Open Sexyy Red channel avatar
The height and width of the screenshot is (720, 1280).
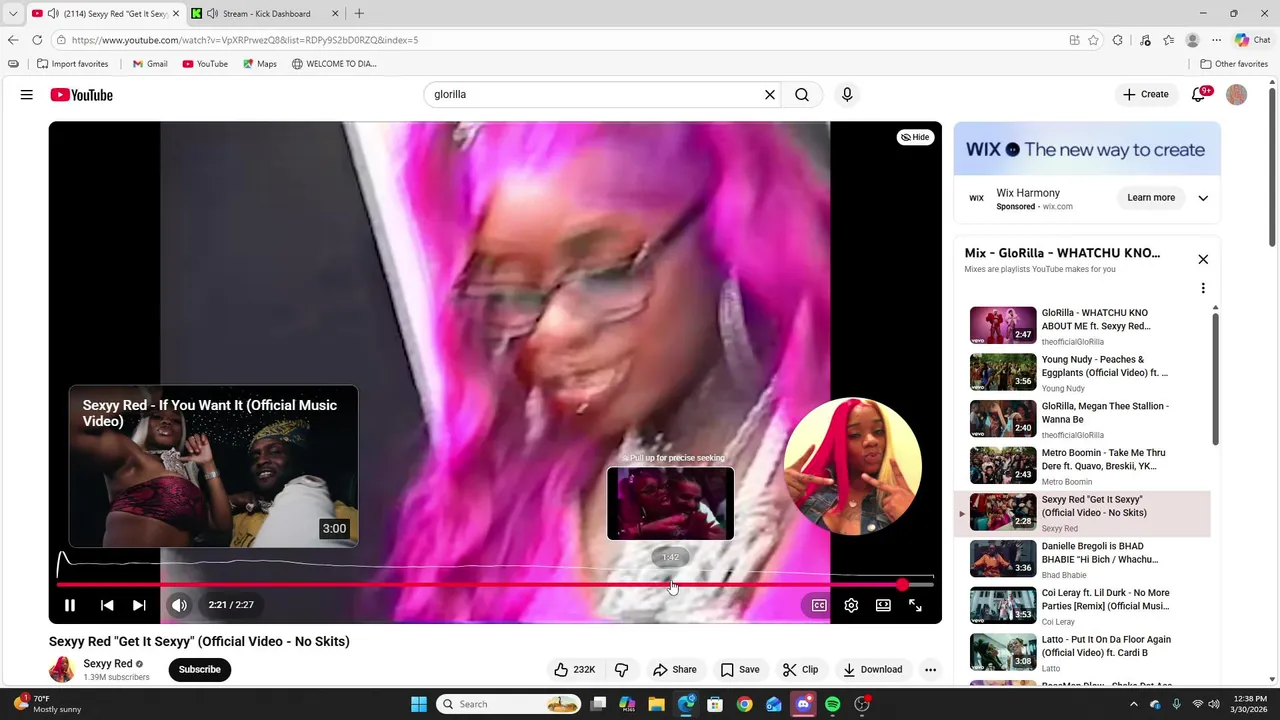pyautogui.click(x=62, y=669)
